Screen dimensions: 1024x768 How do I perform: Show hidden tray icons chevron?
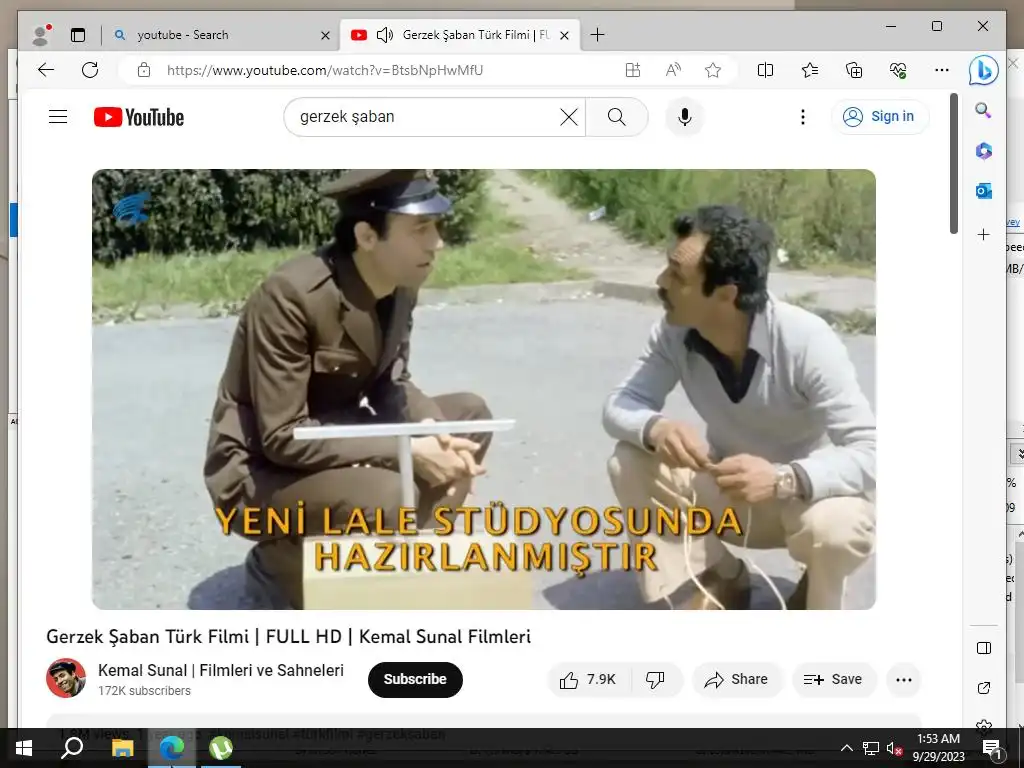coord(846,748)
